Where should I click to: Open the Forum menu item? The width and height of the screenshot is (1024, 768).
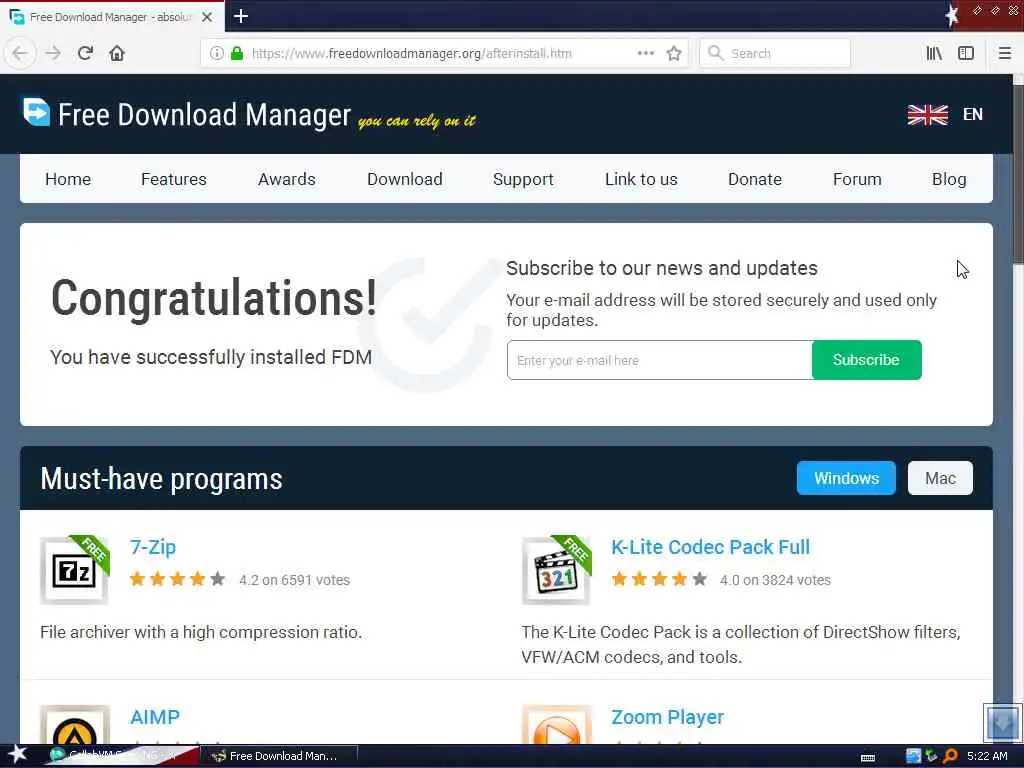[x=857, y=179]
